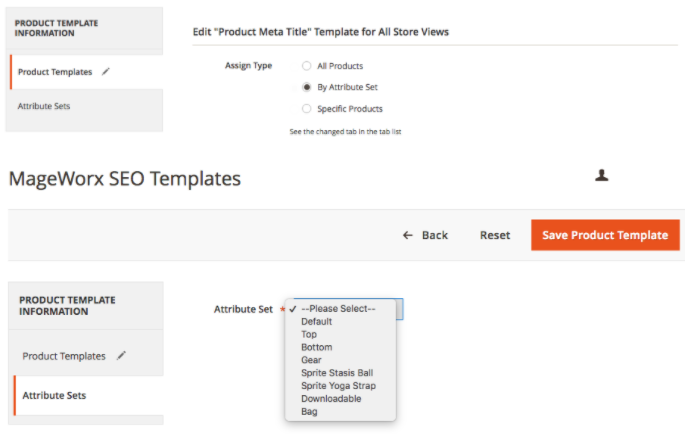Select the All Products radio button
The image size is (685, 443).
pyautogui.click(x=307, y=66)
